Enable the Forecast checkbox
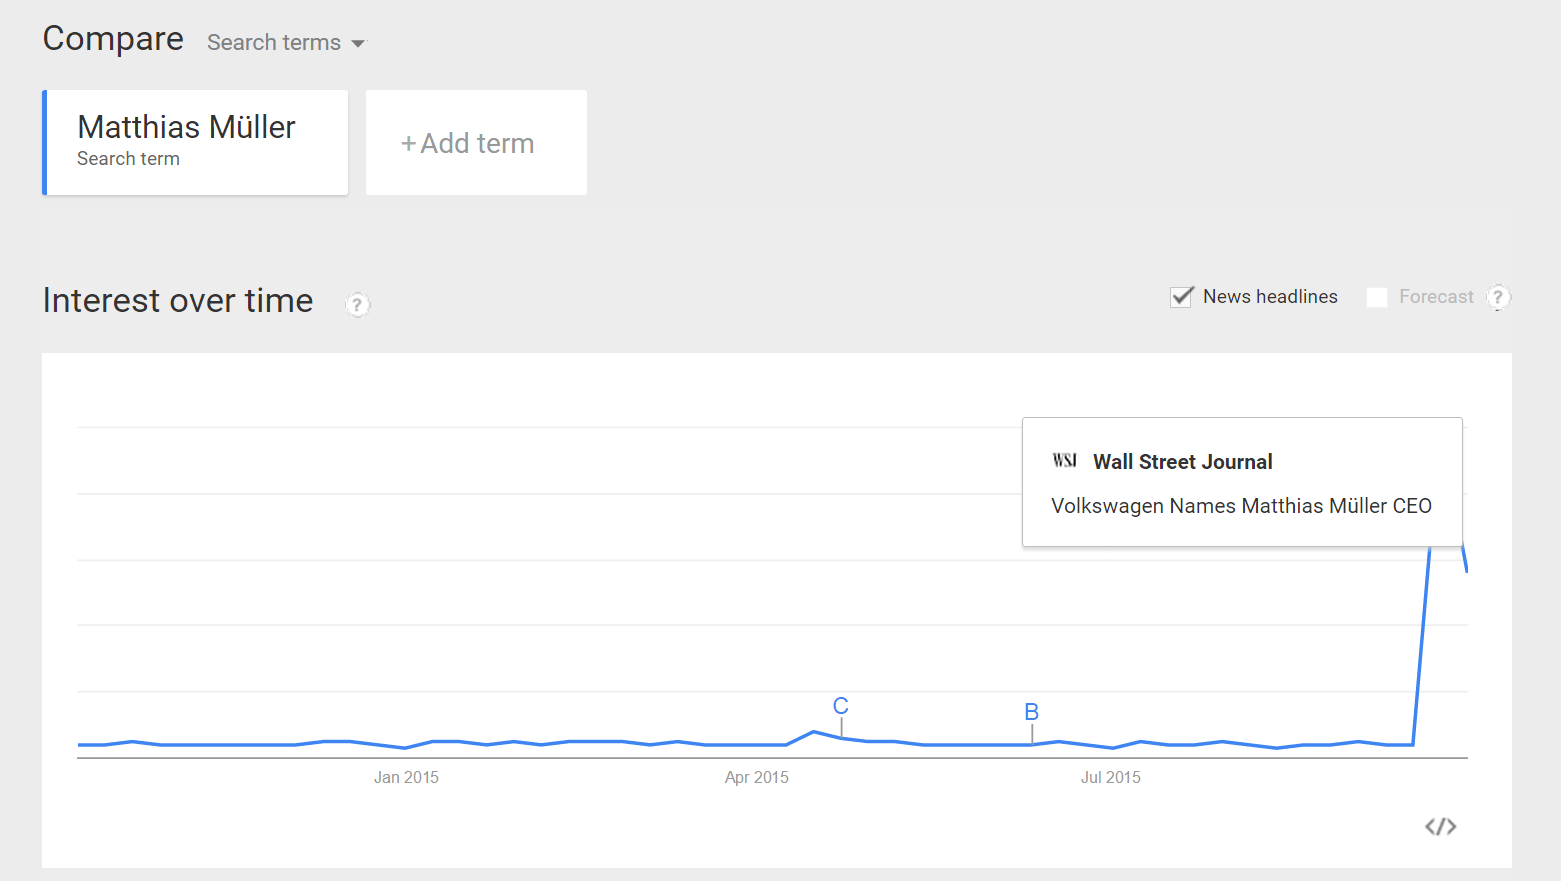The width and height of the screenshot is (1561, 881). click(1377, 297)
